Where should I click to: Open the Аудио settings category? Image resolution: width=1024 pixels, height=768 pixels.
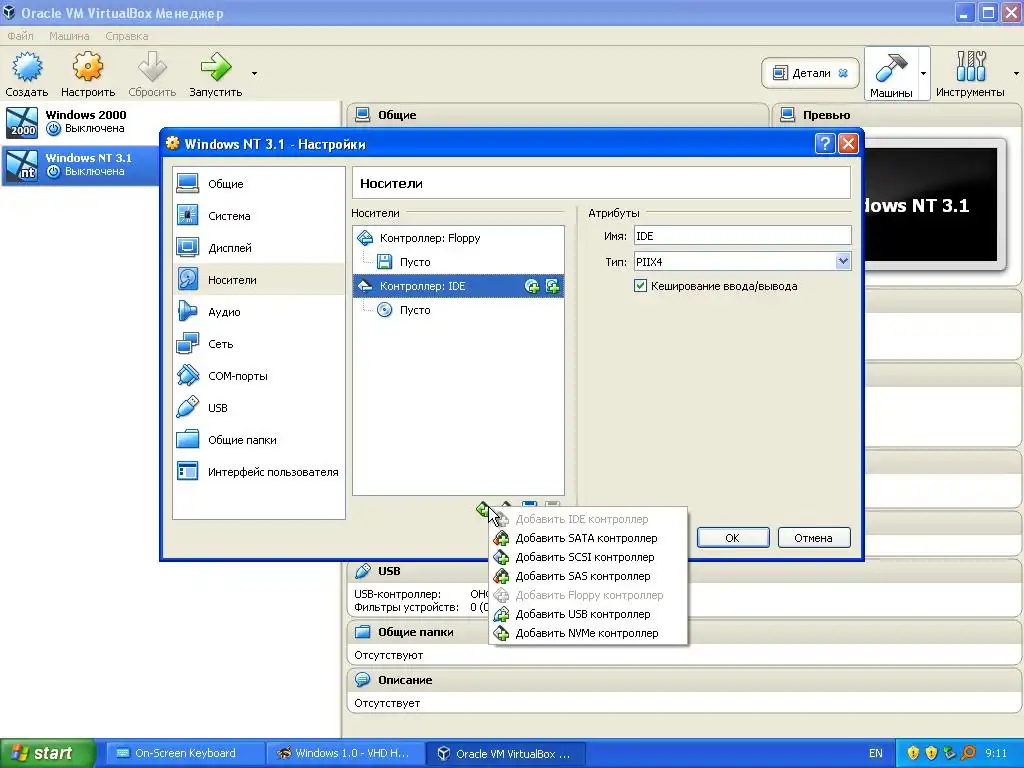coord(259,312)
